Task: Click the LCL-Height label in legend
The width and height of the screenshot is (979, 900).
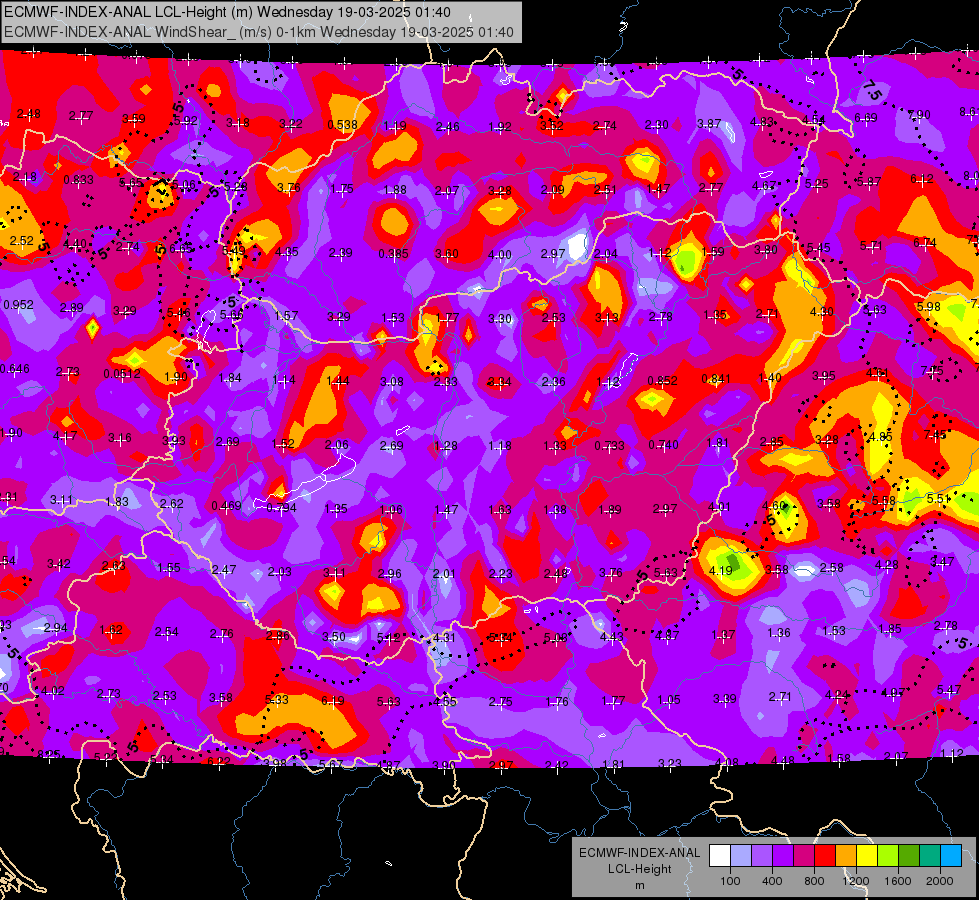Action: [639, 869]
